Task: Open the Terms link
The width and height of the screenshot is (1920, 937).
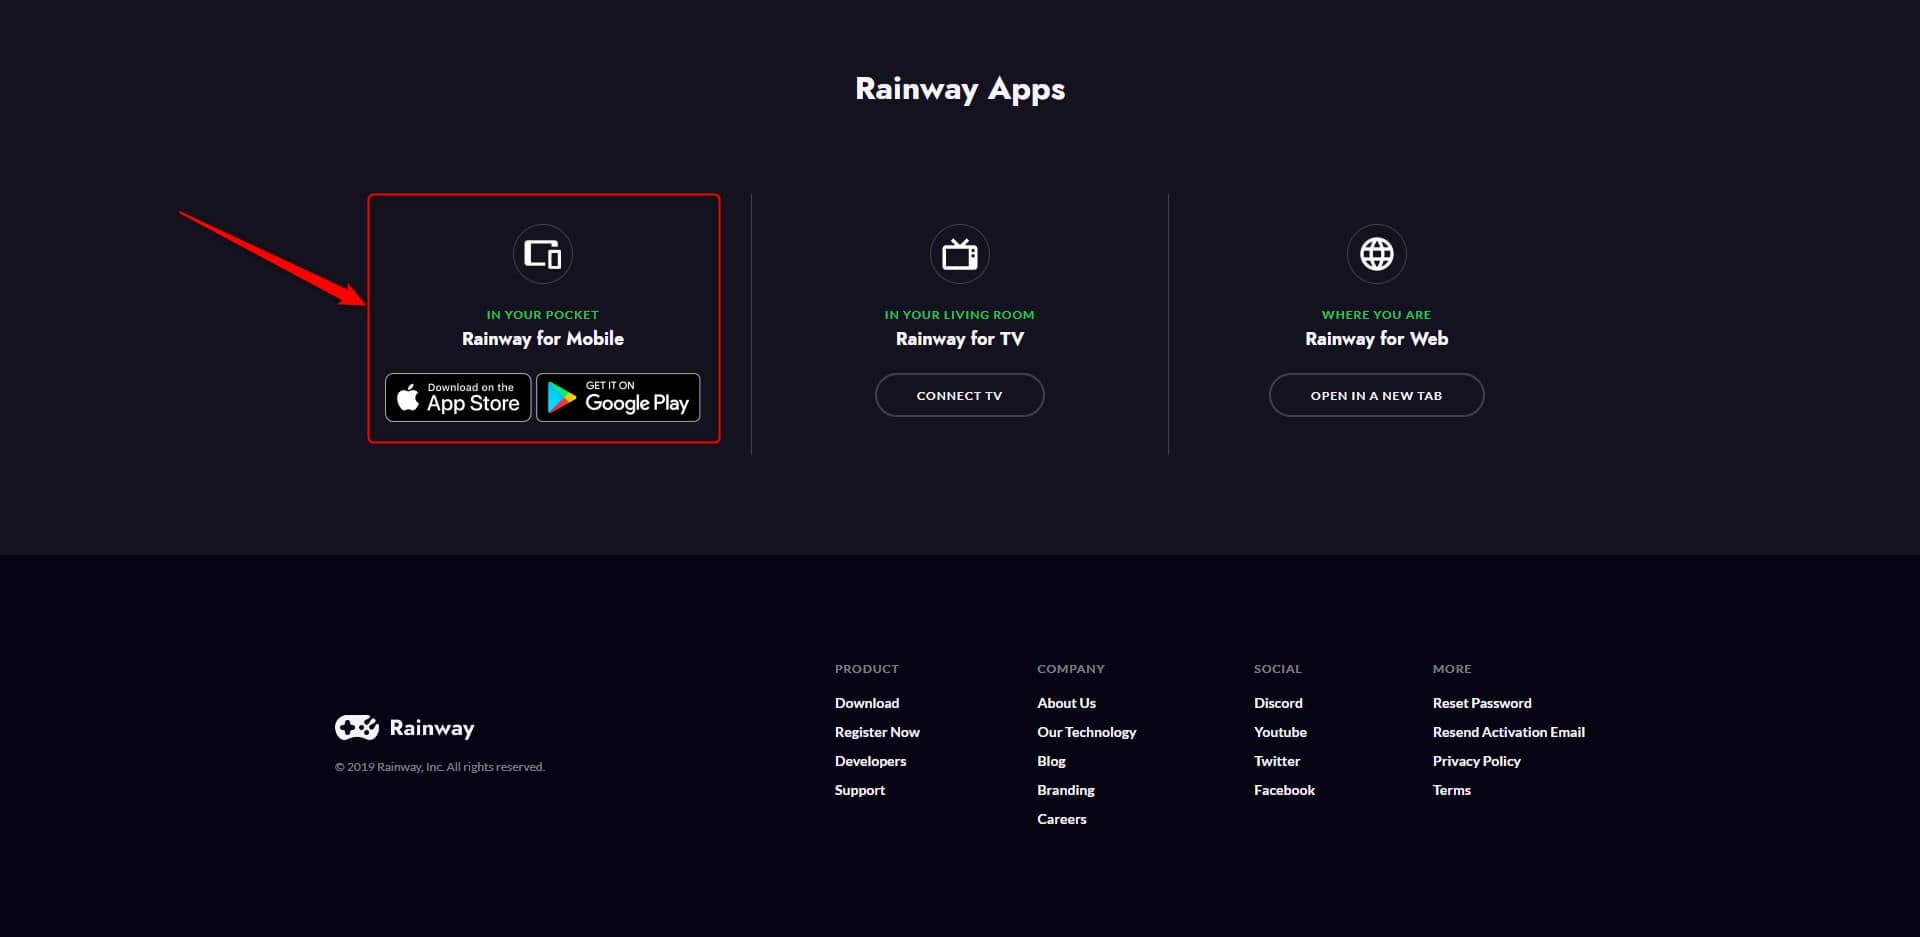Action: (x=1451, y=790)
